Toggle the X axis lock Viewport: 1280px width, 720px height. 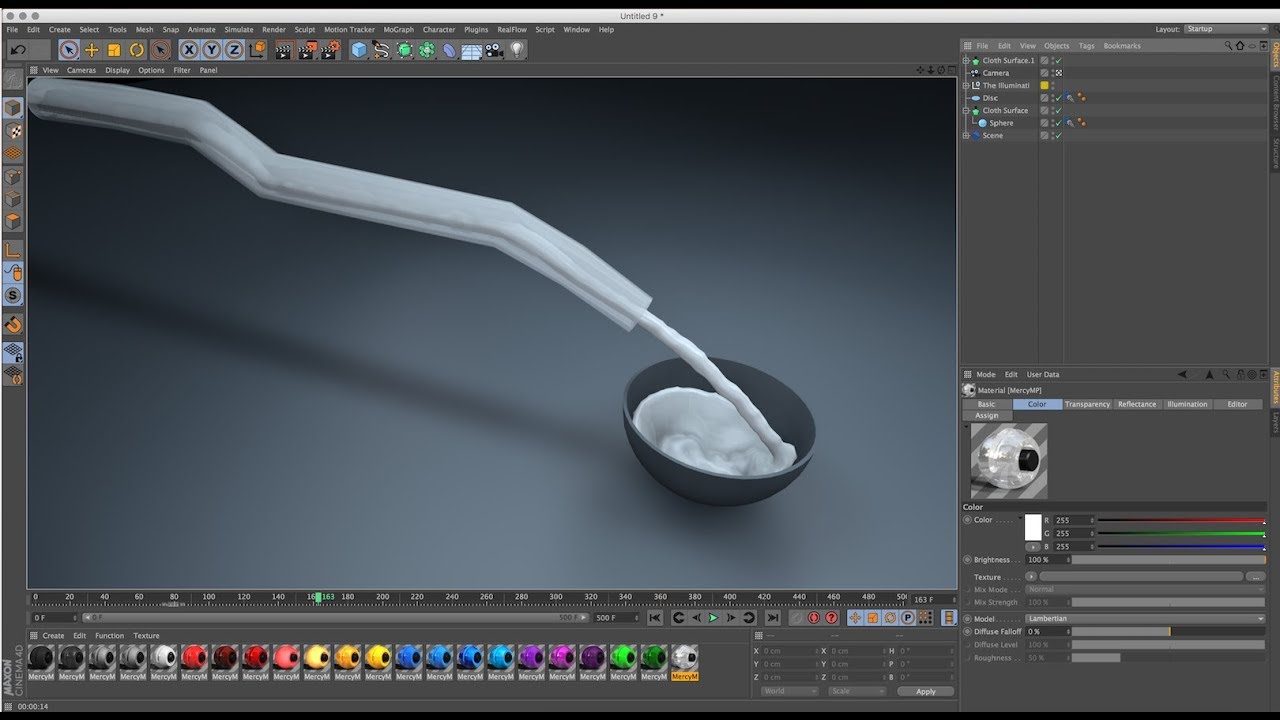(x=189, y=50)
